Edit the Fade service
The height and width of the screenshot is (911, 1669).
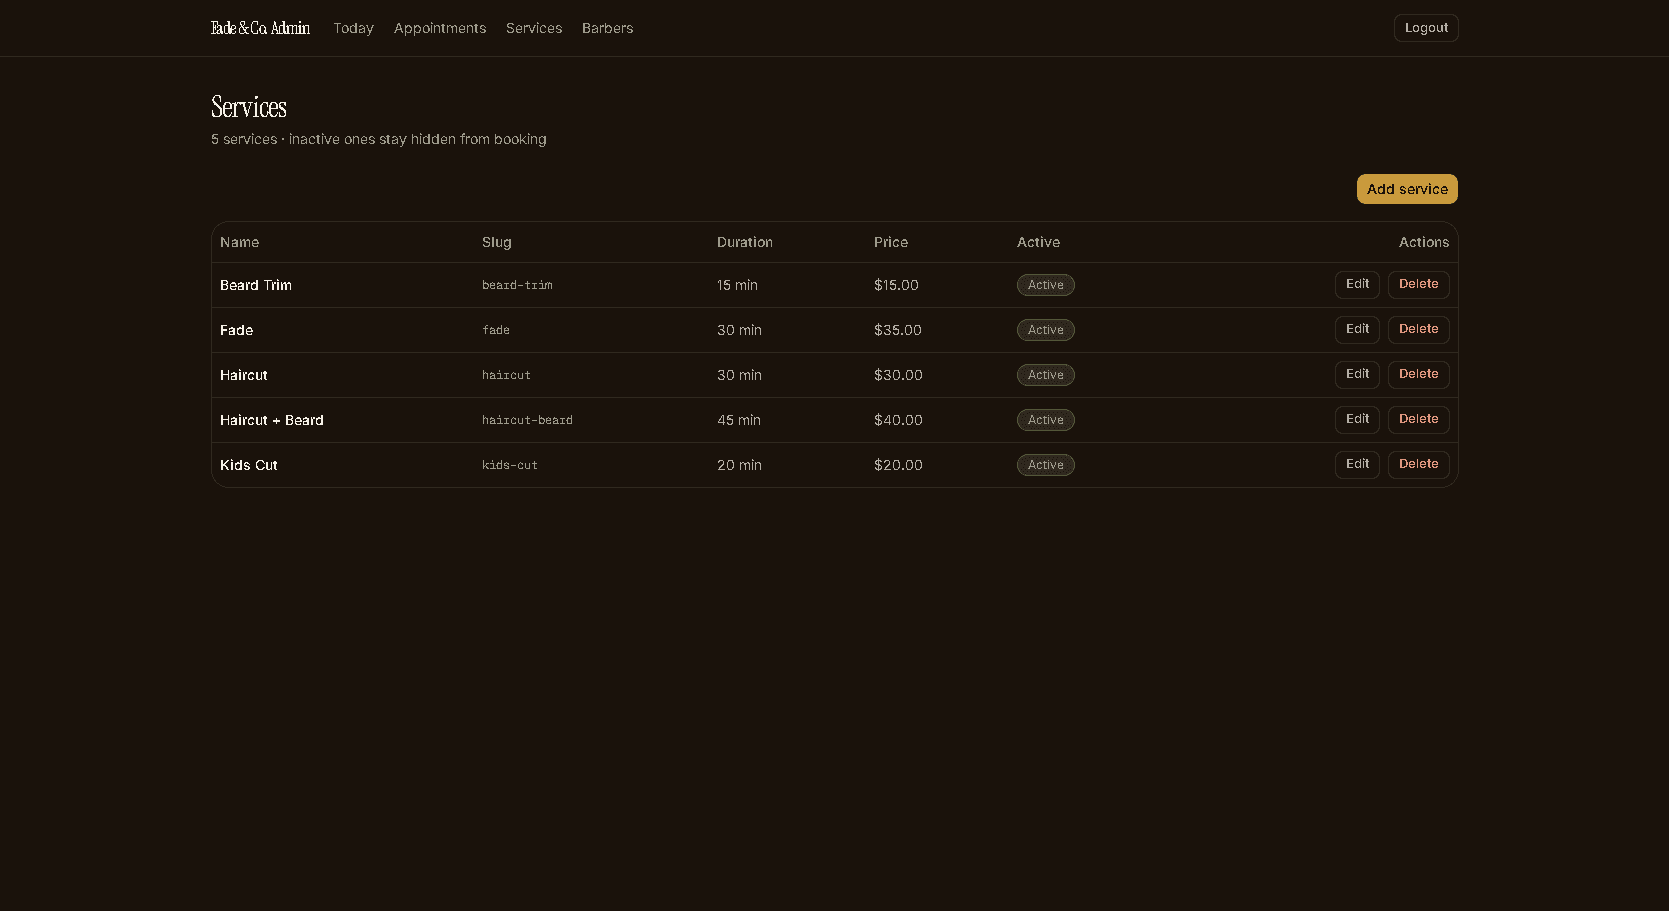pos(1357,329)
